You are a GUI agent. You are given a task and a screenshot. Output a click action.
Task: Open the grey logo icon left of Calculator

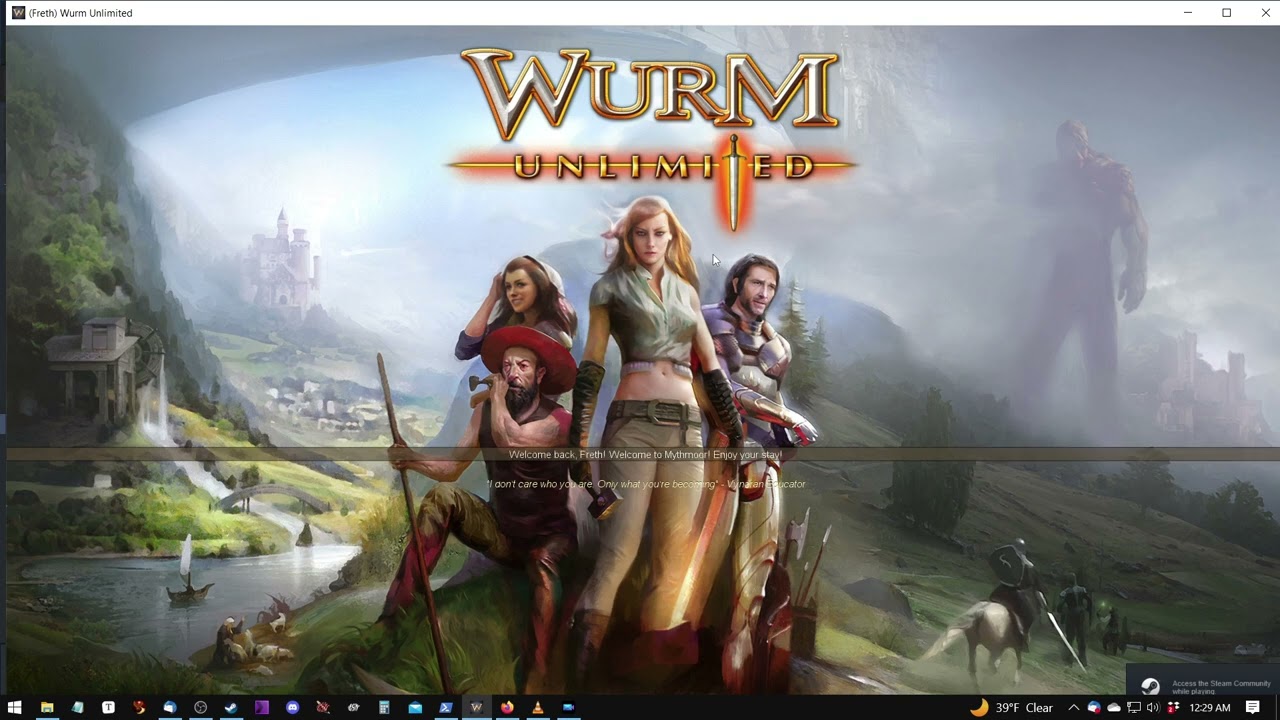click(x=353, y=707)
